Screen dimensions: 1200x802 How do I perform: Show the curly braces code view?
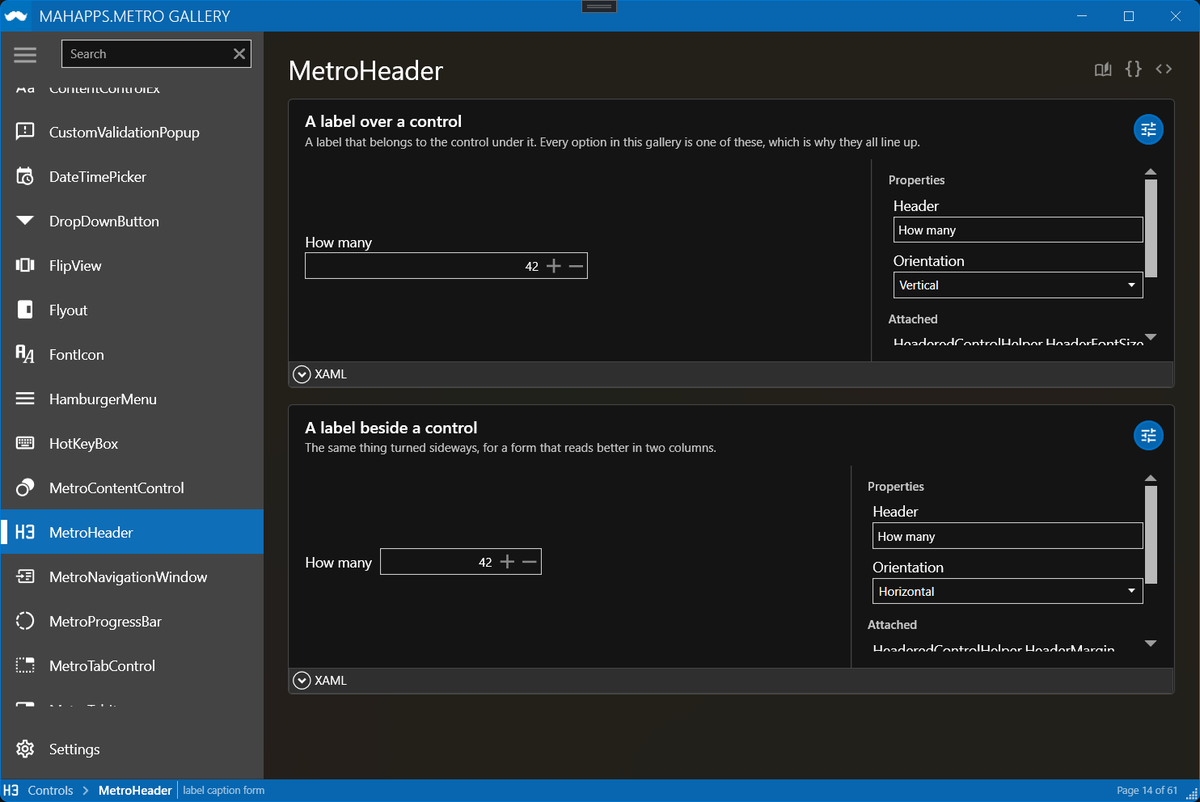point(1133,69)
